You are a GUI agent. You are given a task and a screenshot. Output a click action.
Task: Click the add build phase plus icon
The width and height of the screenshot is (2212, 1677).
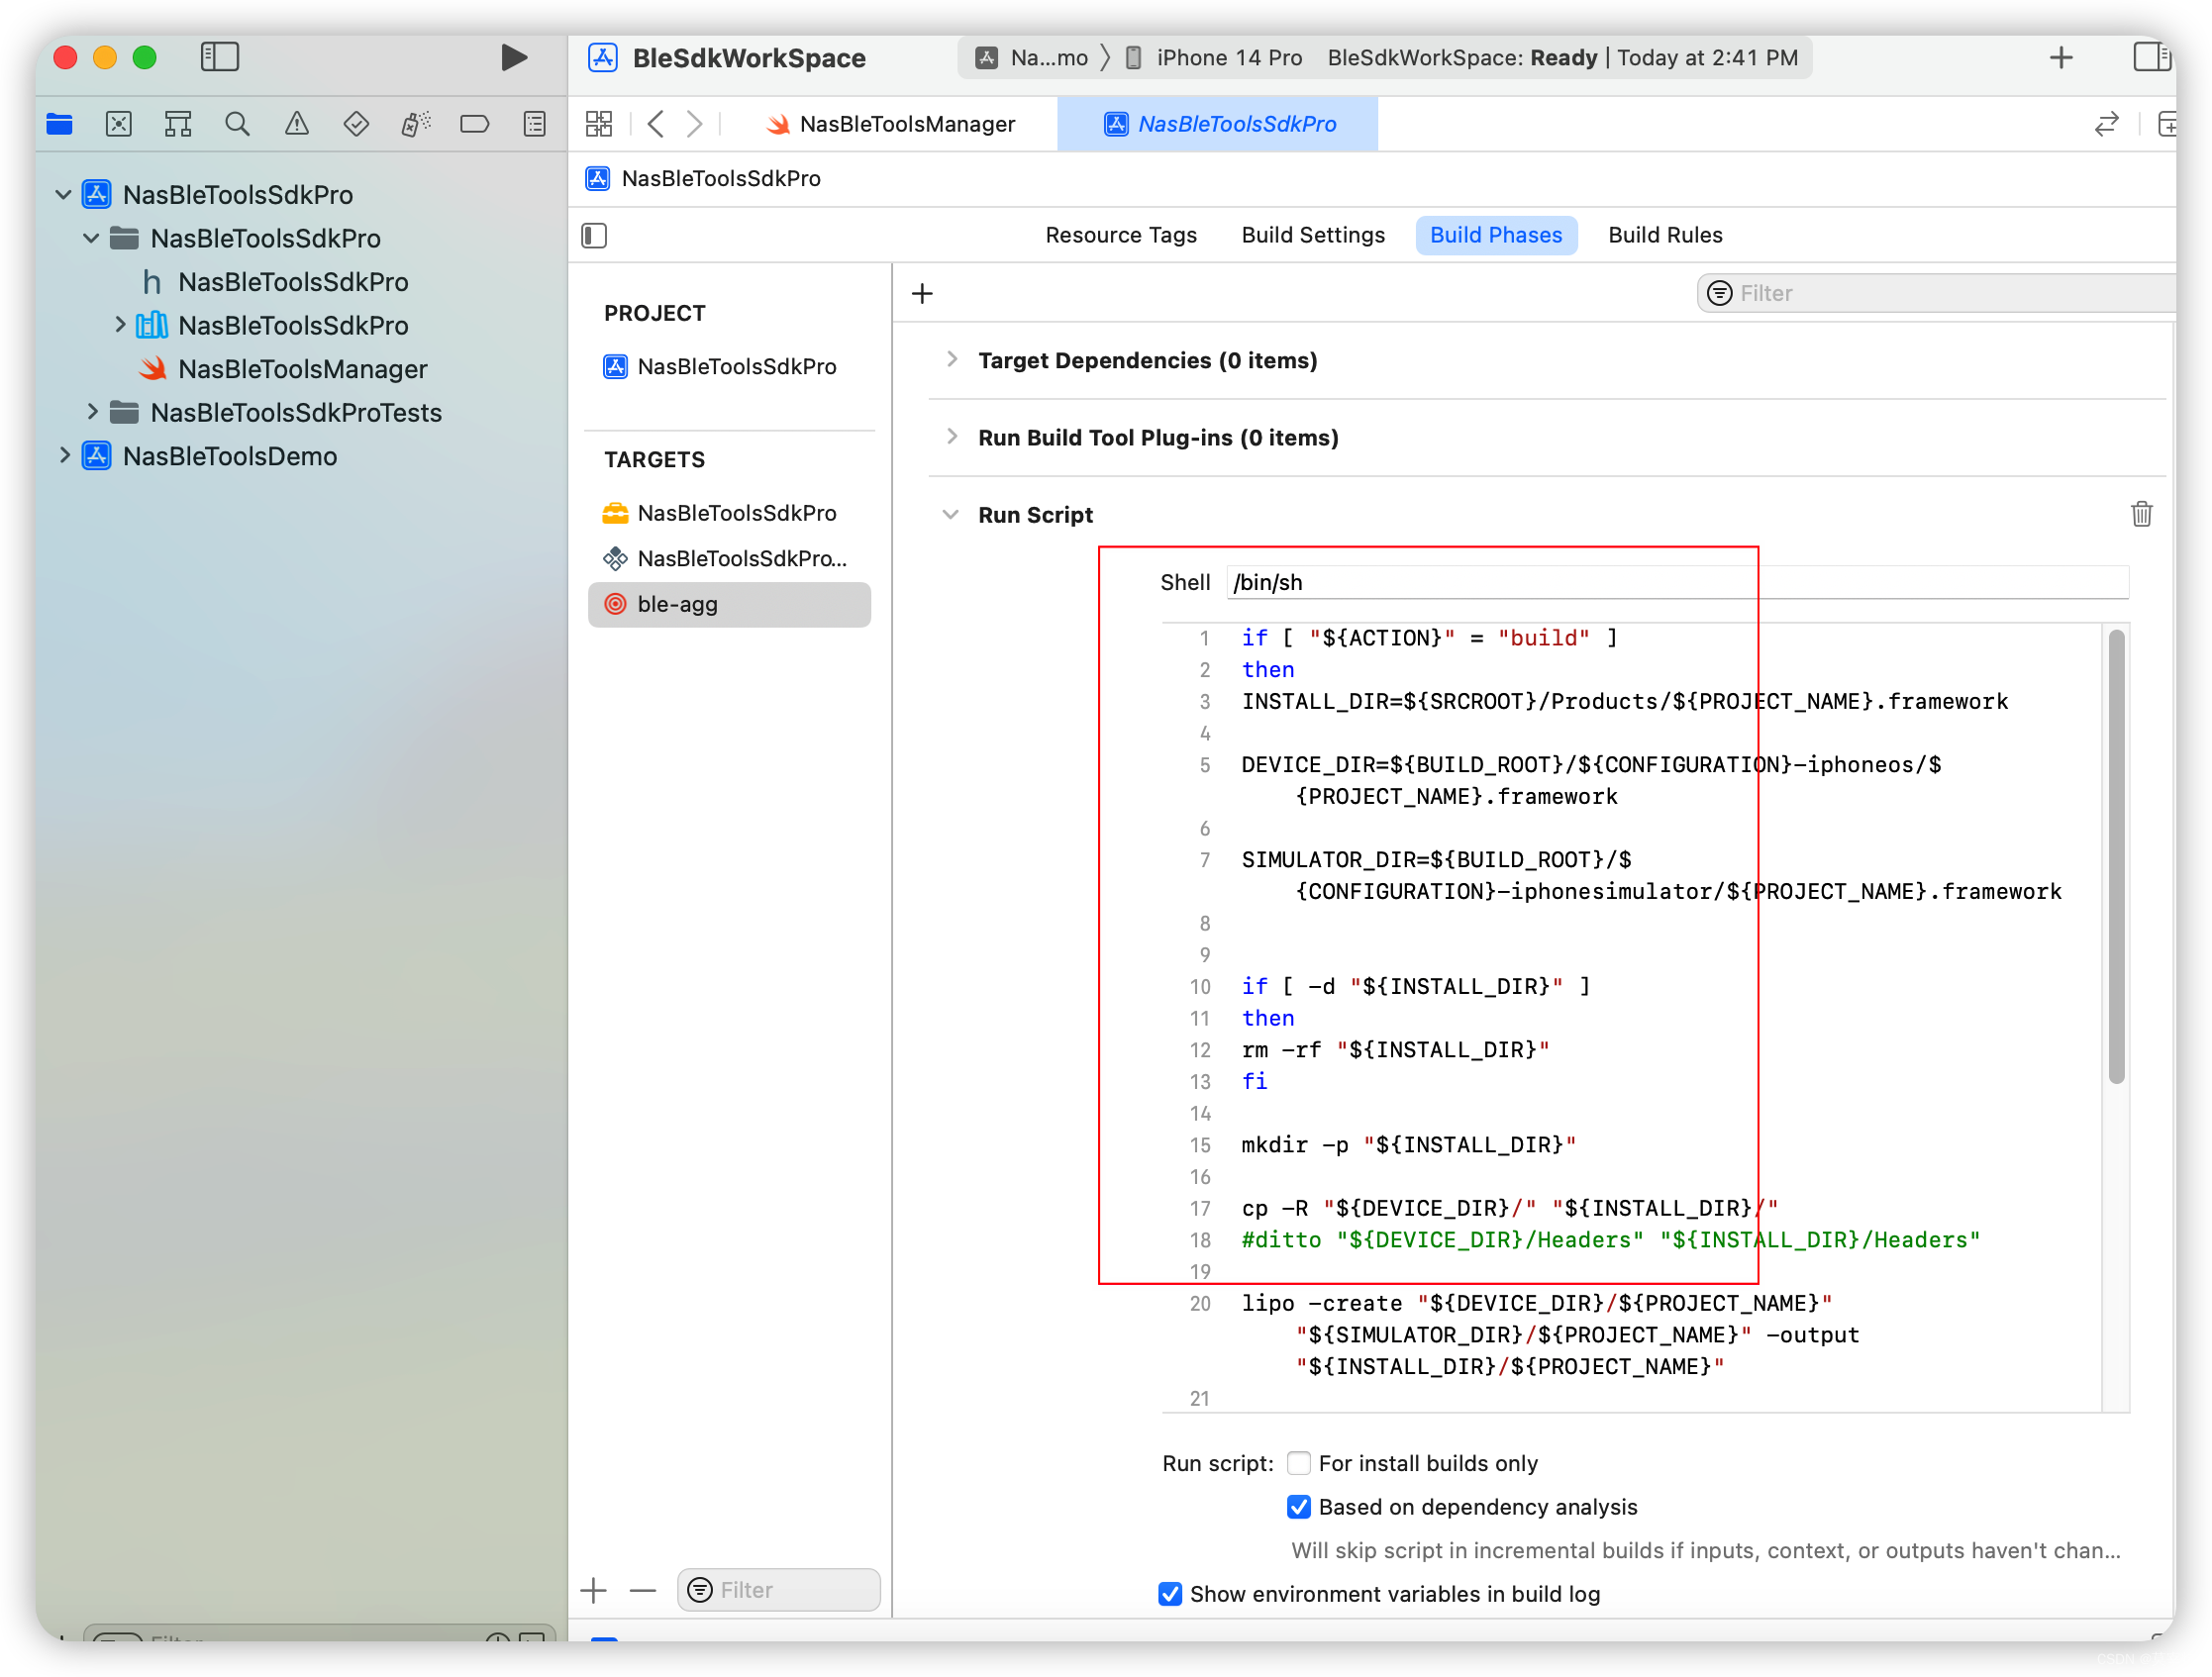click(x=922, y=293)
